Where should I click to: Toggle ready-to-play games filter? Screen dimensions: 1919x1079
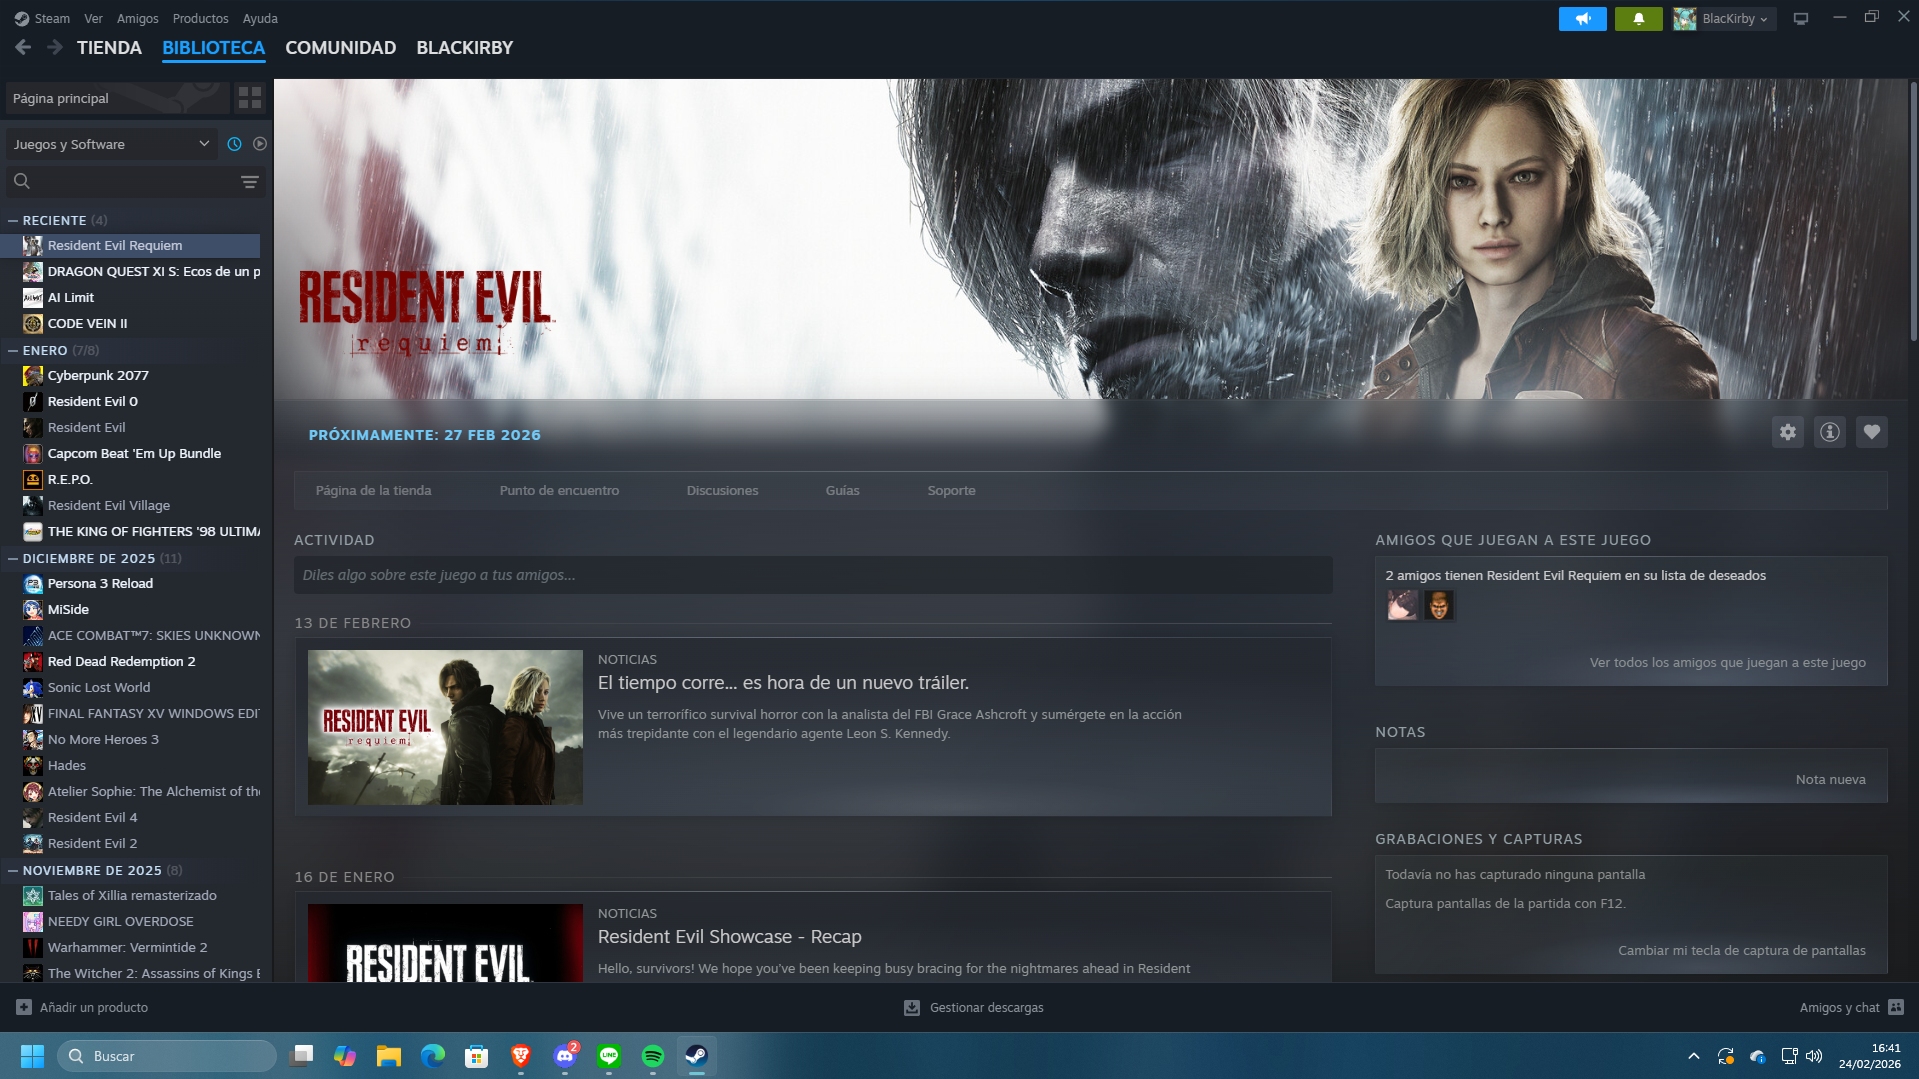pyautogui.click(x=260, y=144)
